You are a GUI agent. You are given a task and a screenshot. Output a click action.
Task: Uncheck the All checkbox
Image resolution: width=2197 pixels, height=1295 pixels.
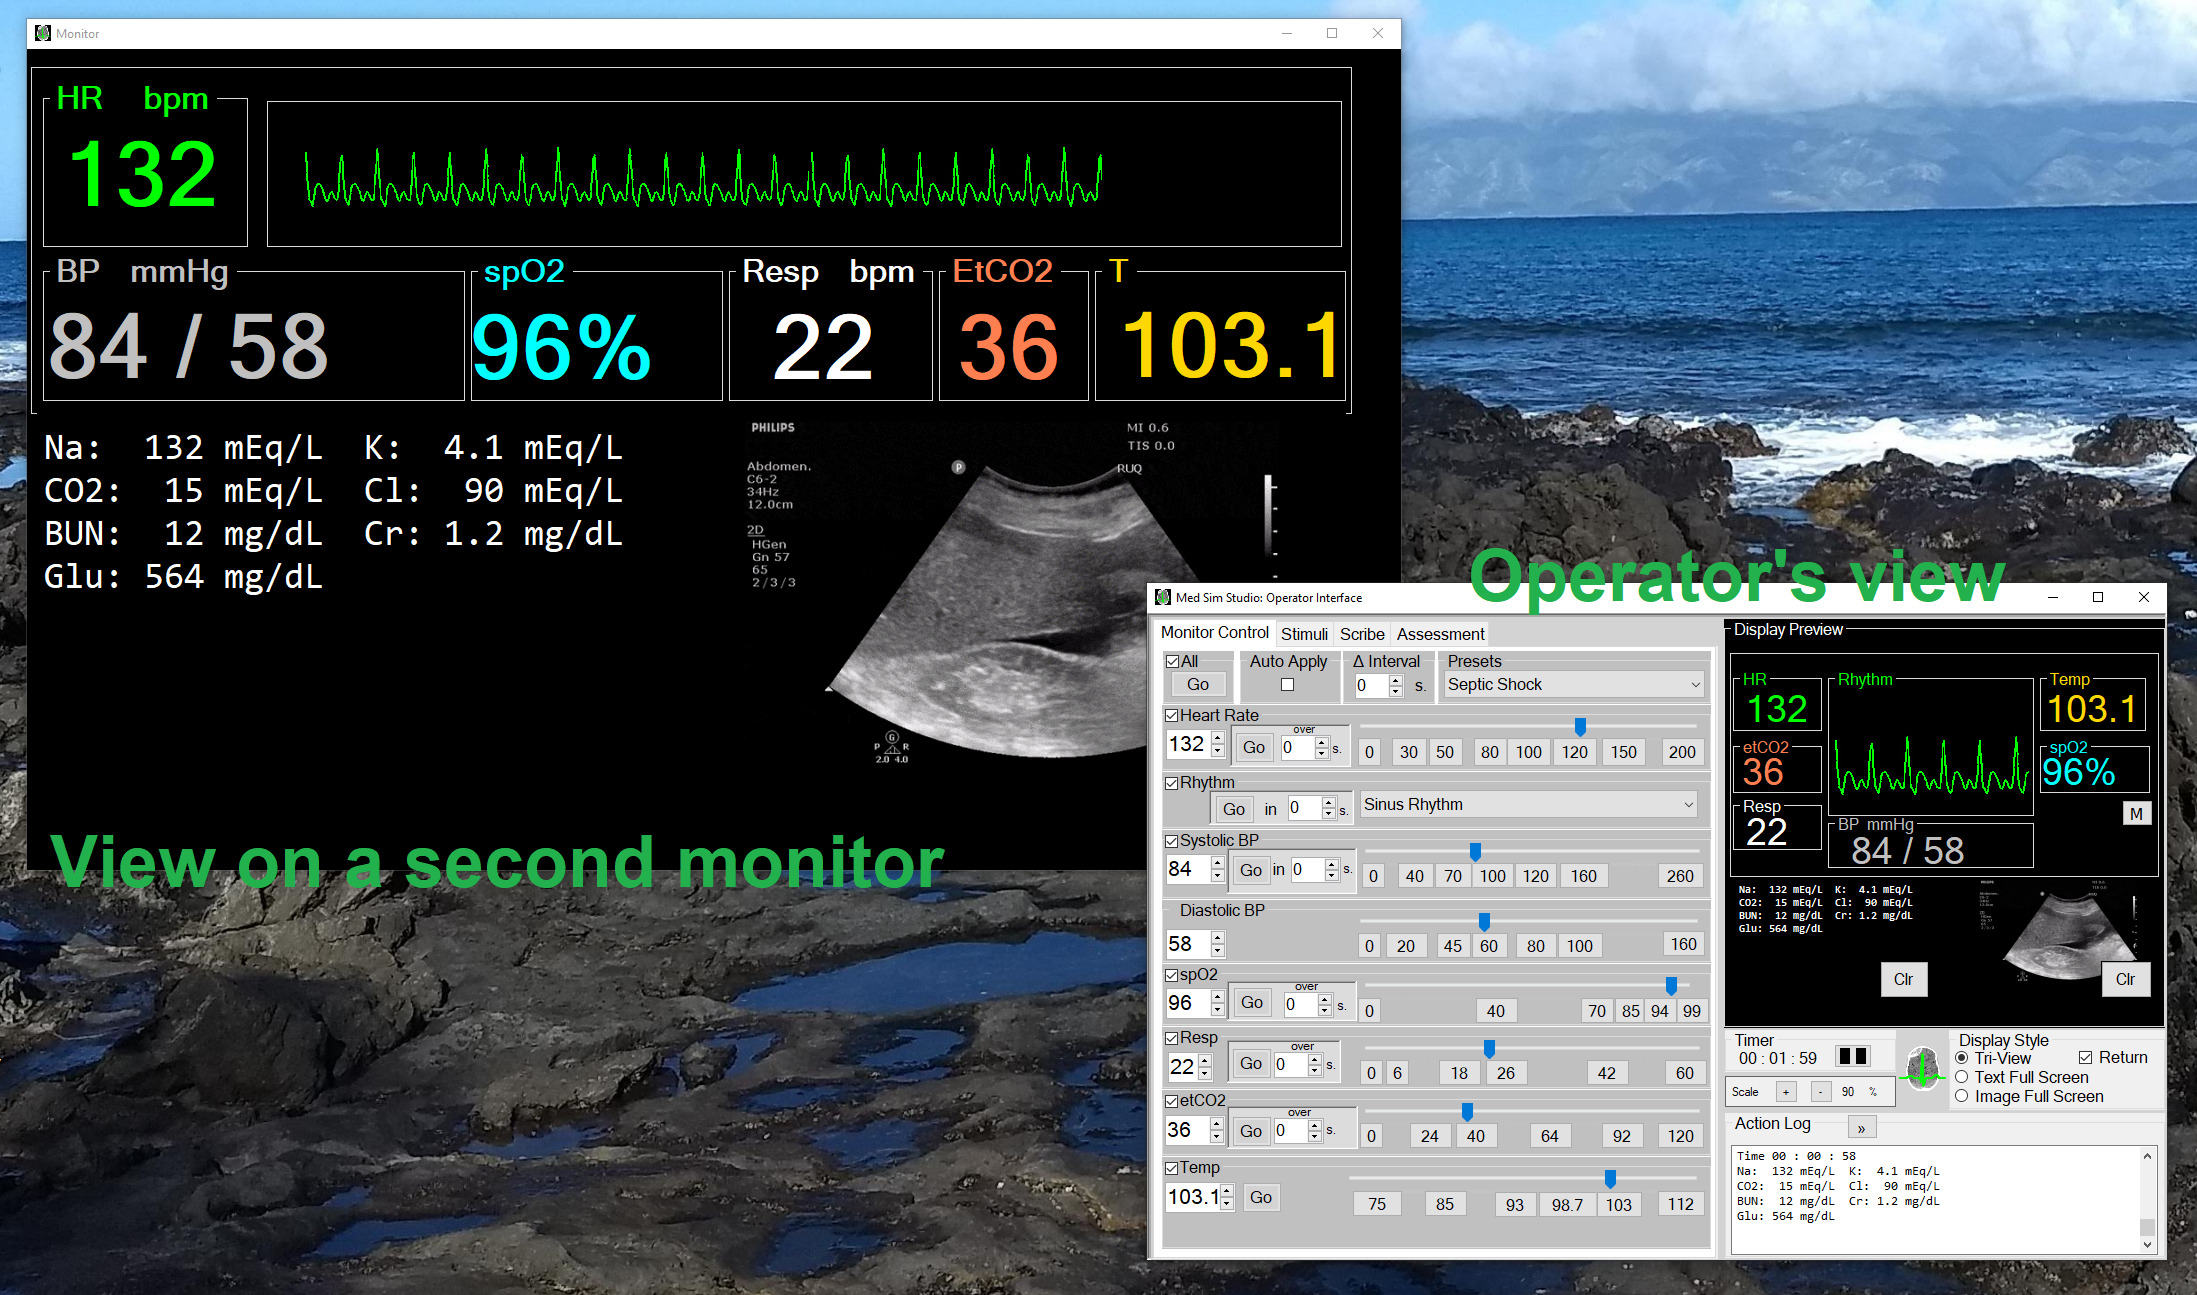pyautogui.click(x=1172, y=661)
